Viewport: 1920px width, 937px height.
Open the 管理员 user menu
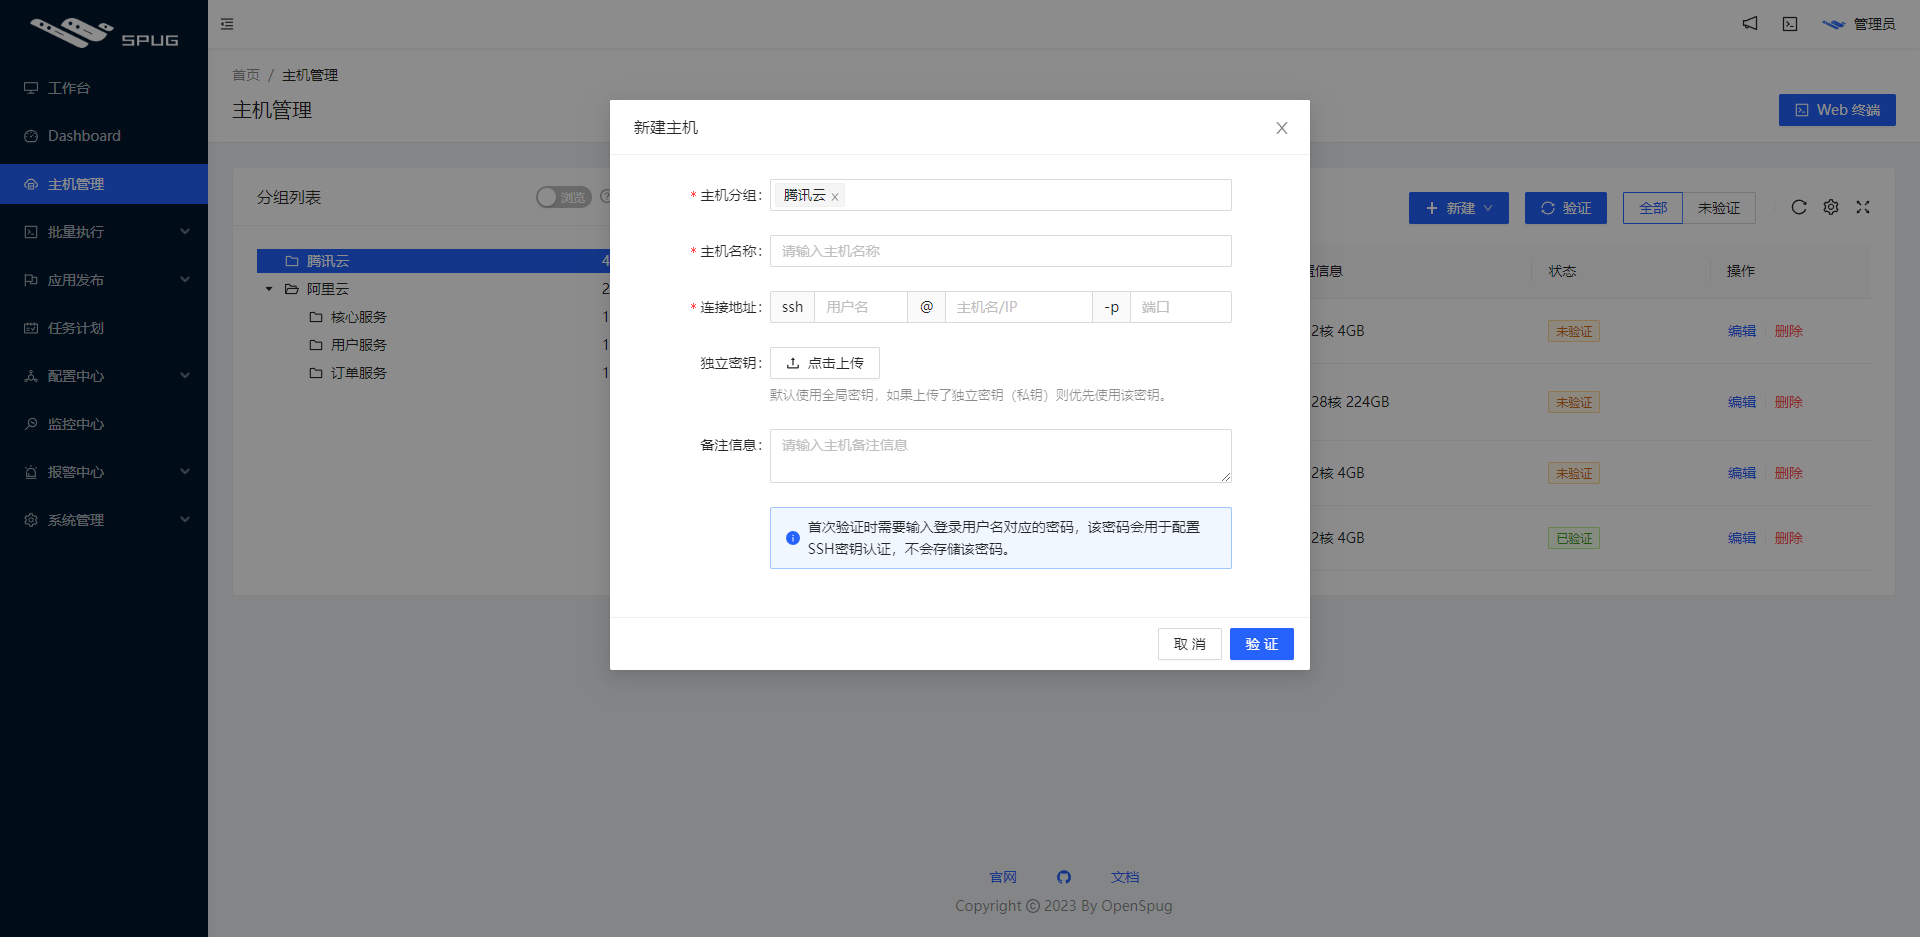pyautogui.click(x=1859, y=24)
